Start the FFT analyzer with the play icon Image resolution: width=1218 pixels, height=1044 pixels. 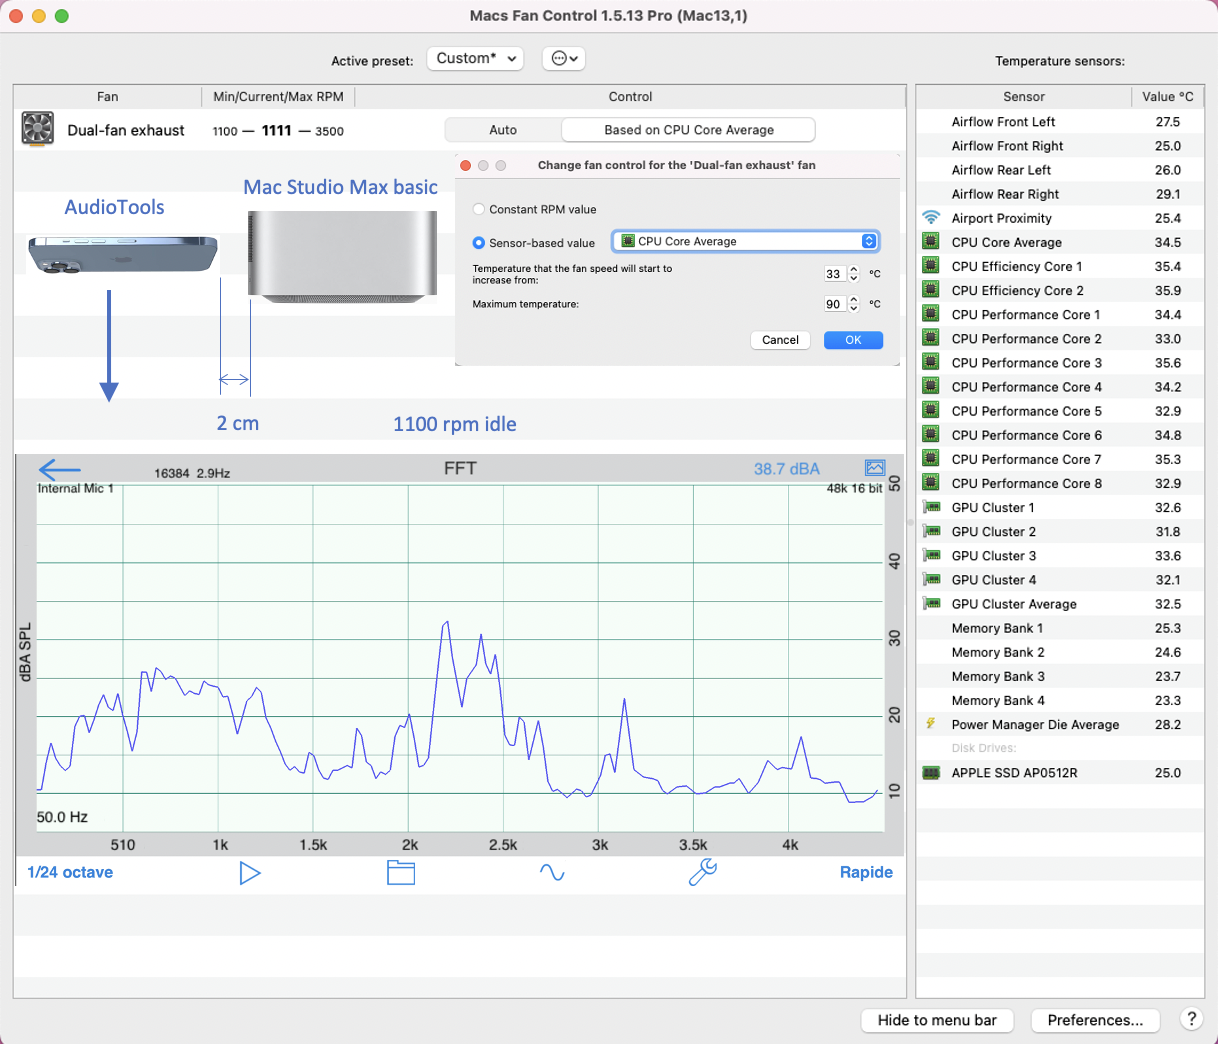(250, 873)
